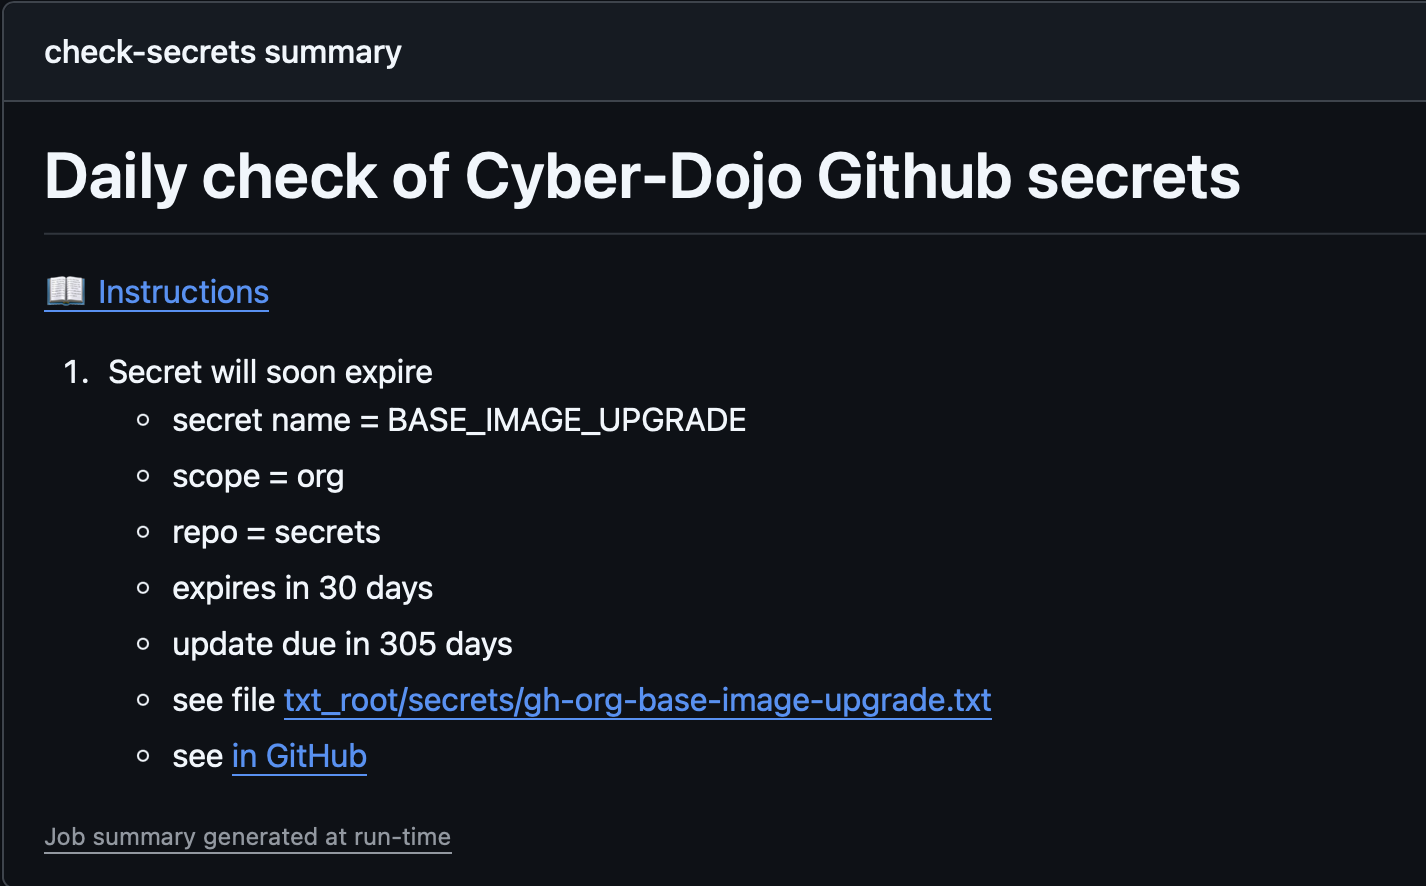Click the "check-secrets summary" header title
1426x886 pixels.
pos(223,52)
